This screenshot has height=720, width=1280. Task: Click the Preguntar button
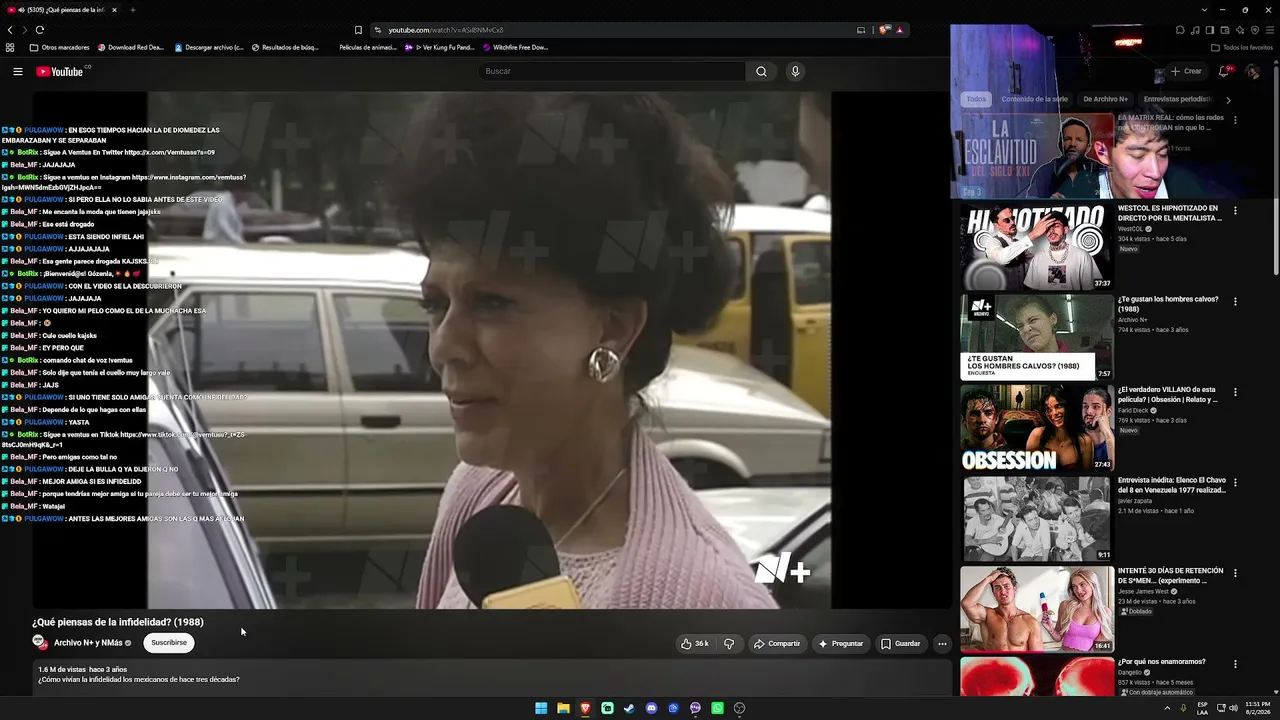point(841,644)
